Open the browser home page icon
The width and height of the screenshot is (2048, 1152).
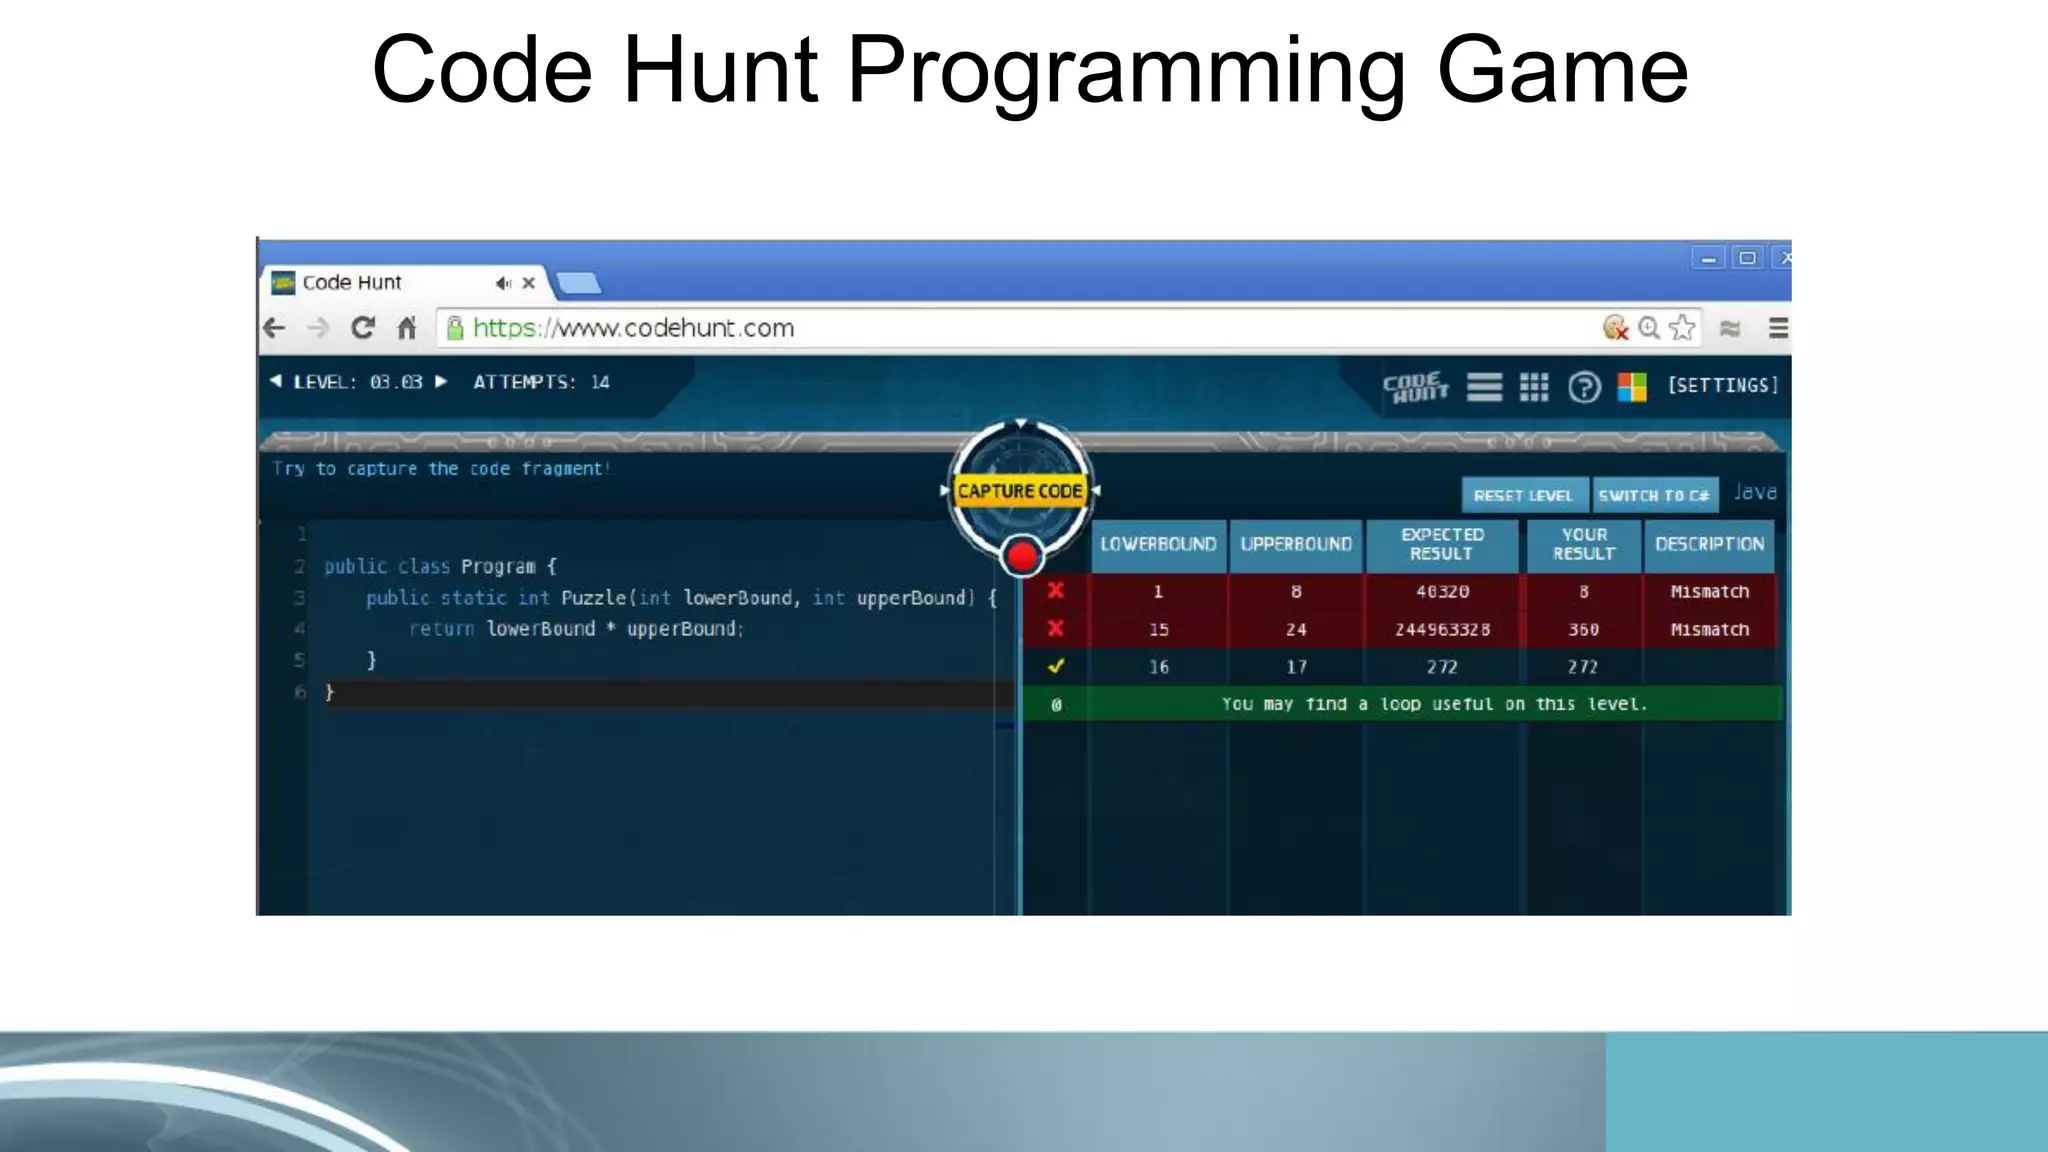pyautogui.click(x=406, y=328)
